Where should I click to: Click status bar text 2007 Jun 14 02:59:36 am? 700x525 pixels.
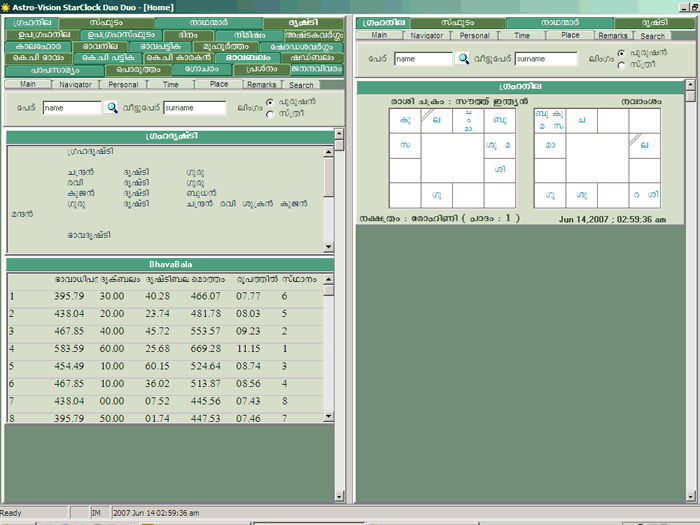(156, 513)
